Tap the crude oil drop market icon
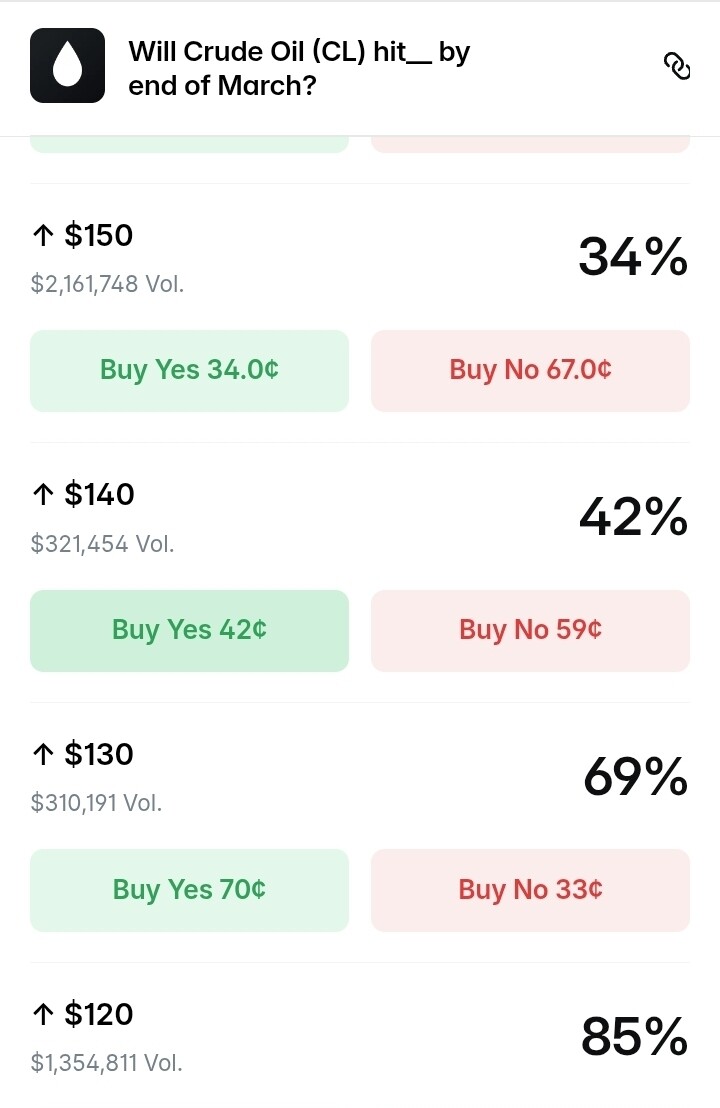Screen dimensions: 720x1108 click(x=67, y=66)
